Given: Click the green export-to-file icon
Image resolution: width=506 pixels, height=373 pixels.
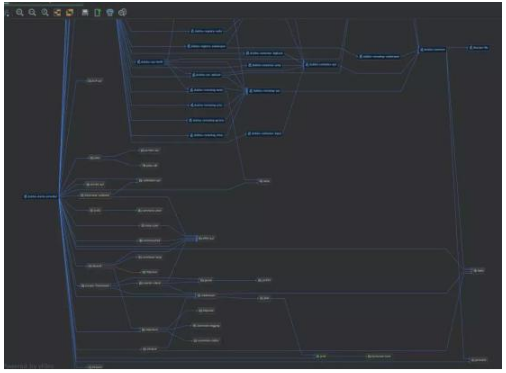Looking at the screenshot, I should click(97, 13).
